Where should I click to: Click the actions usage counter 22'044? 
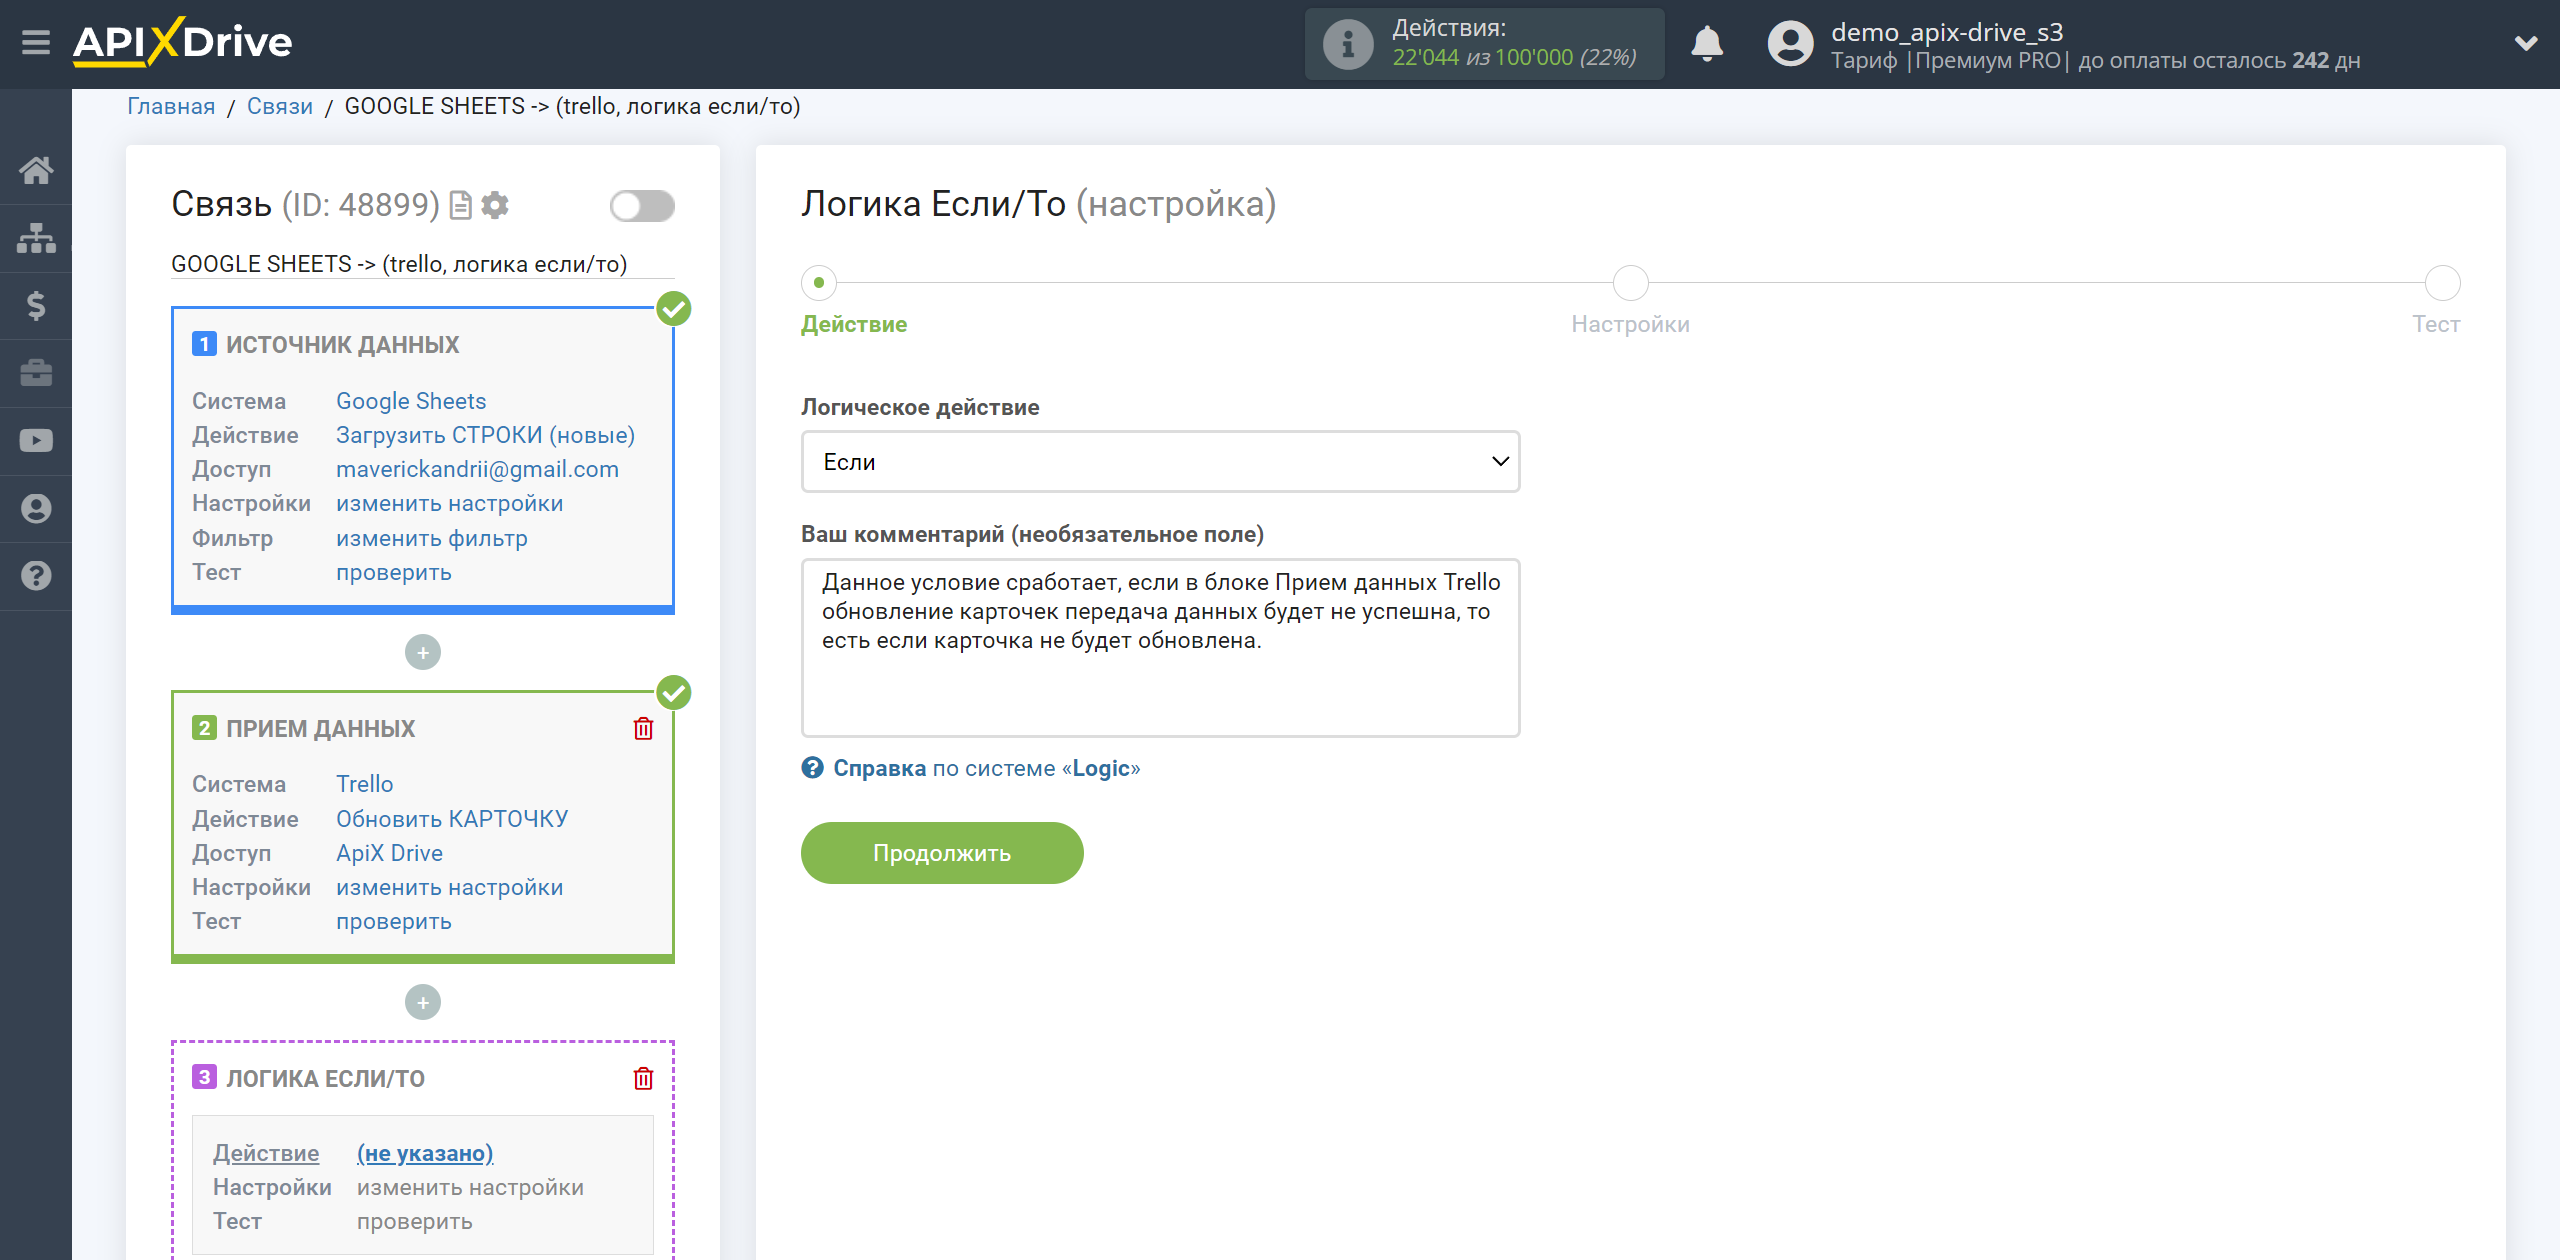point(1426,58)
